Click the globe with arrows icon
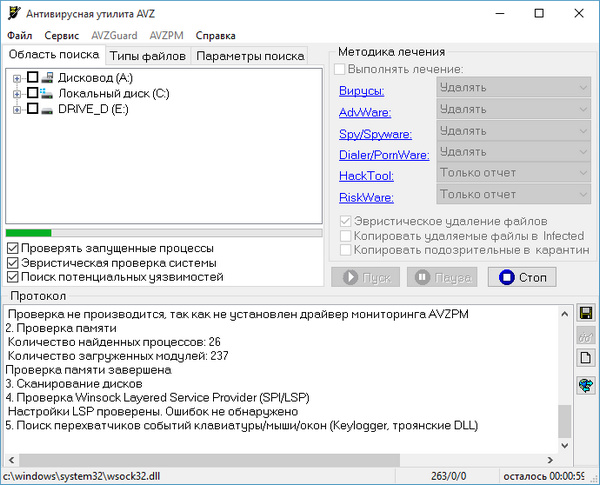This screenshot has height=485, width=600. pyautogui.click(x=587, y=385)
